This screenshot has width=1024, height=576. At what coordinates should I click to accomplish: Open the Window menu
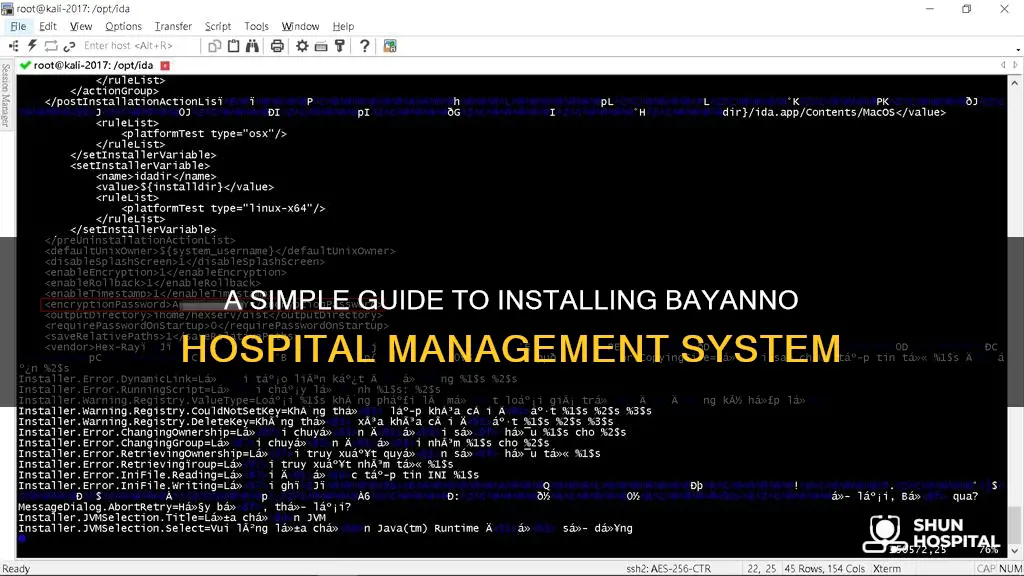click(300, 26)
